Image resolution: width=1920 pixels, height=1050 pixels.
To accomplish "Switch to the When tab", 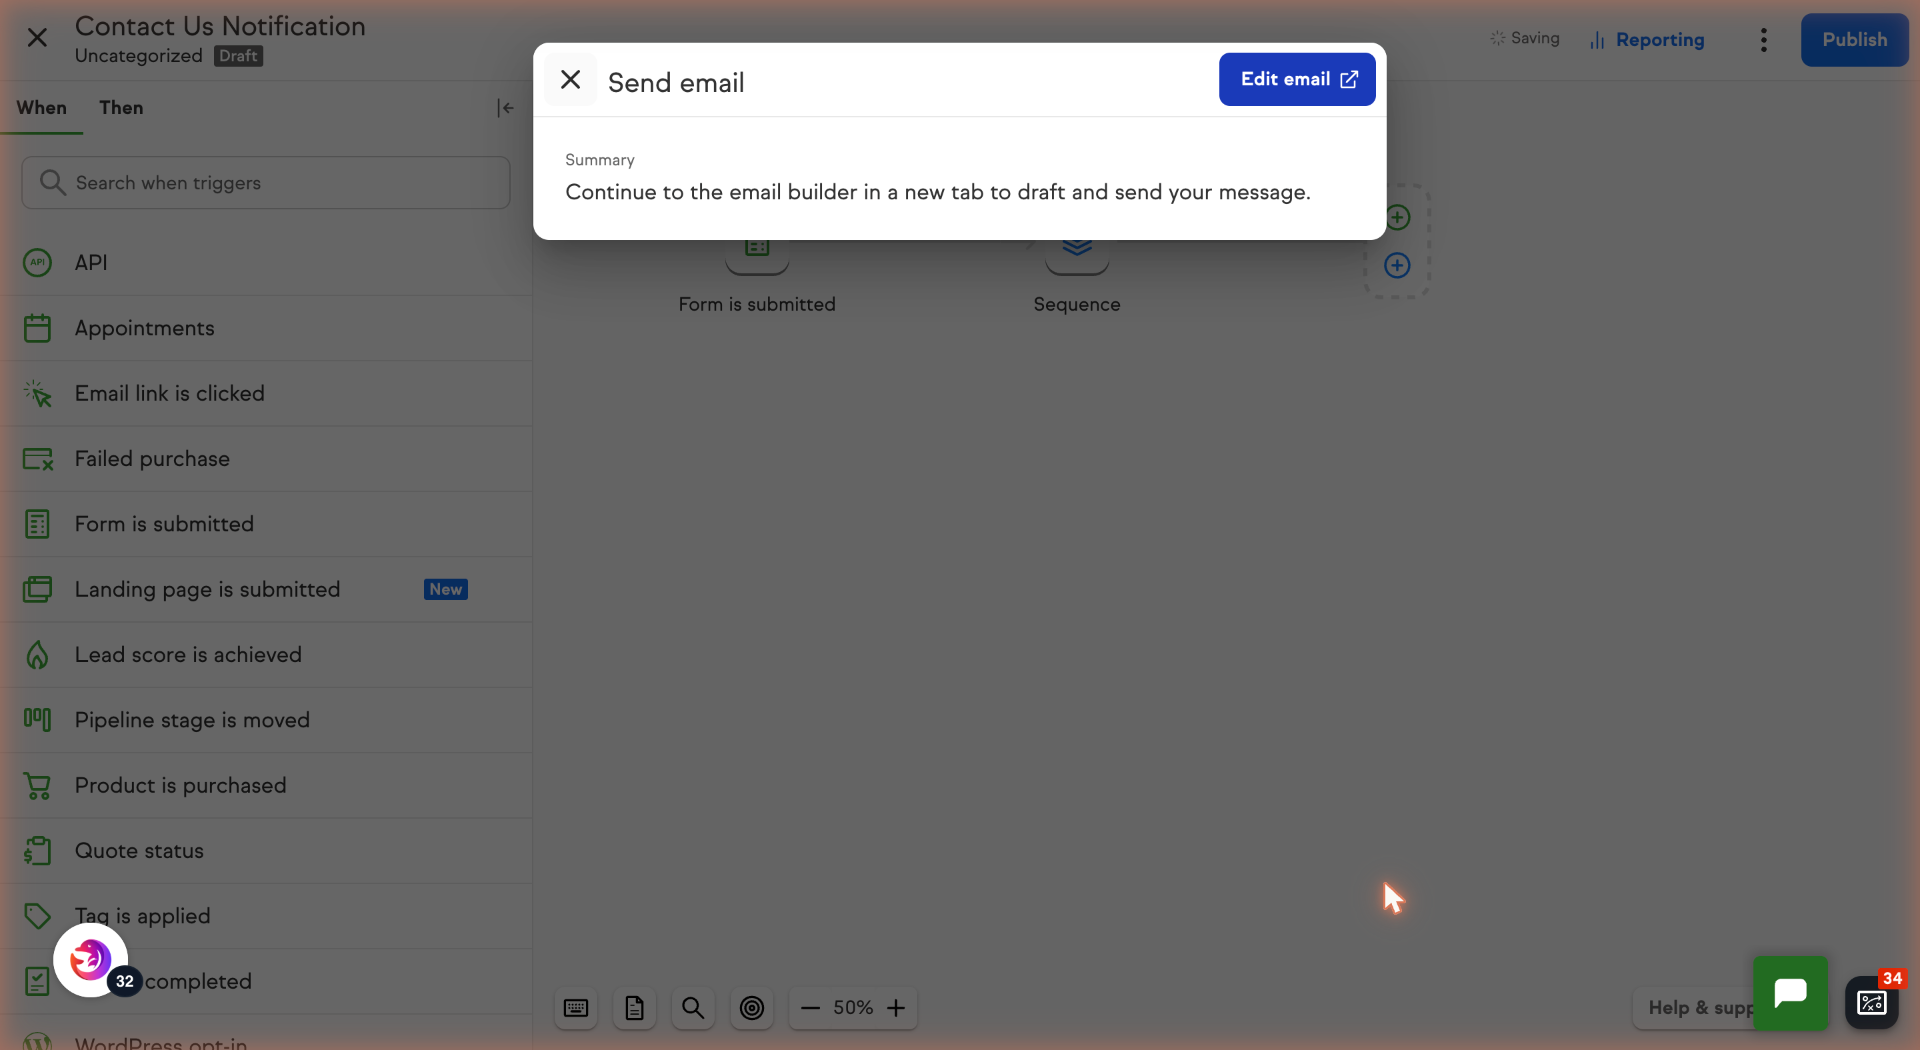I will [x=41, y=108].
